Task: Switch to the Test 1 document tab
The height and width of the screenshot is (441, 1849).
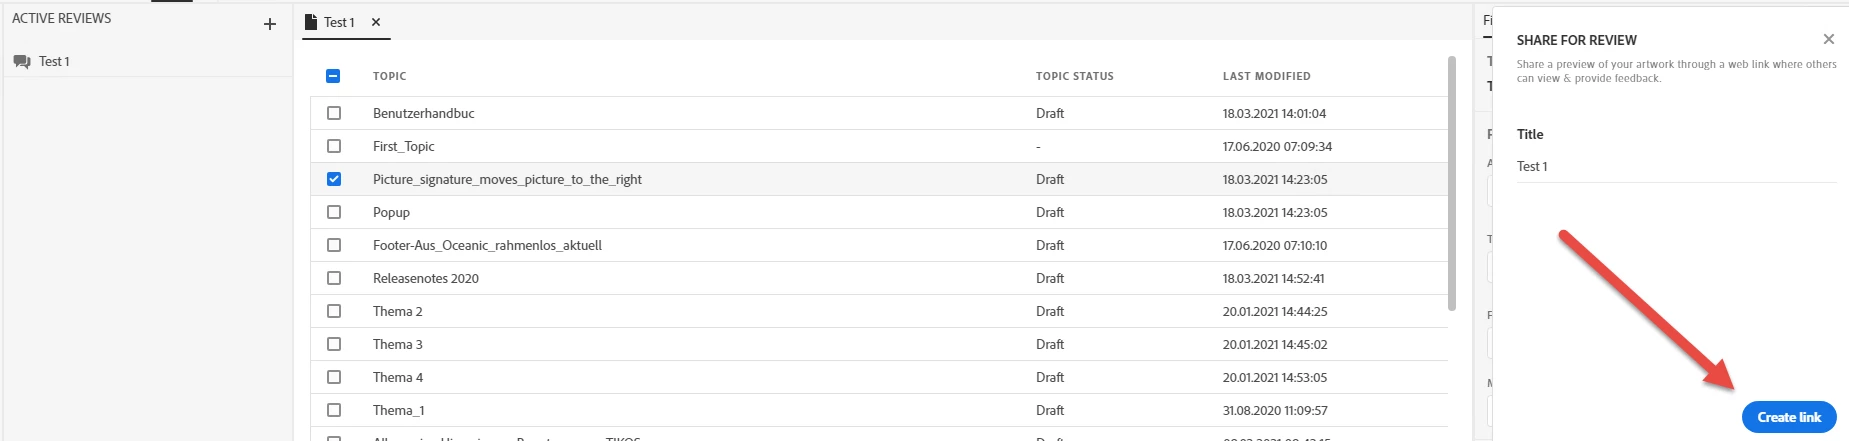Action: point(339,22)
